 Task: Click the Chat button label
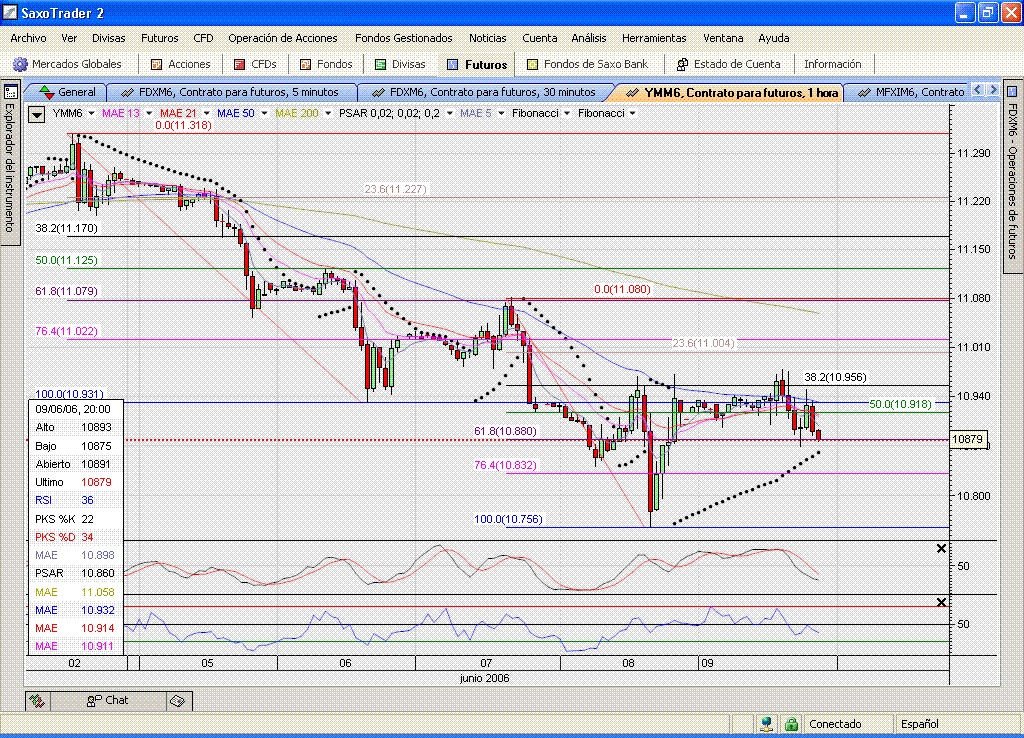tap(117, 700)
